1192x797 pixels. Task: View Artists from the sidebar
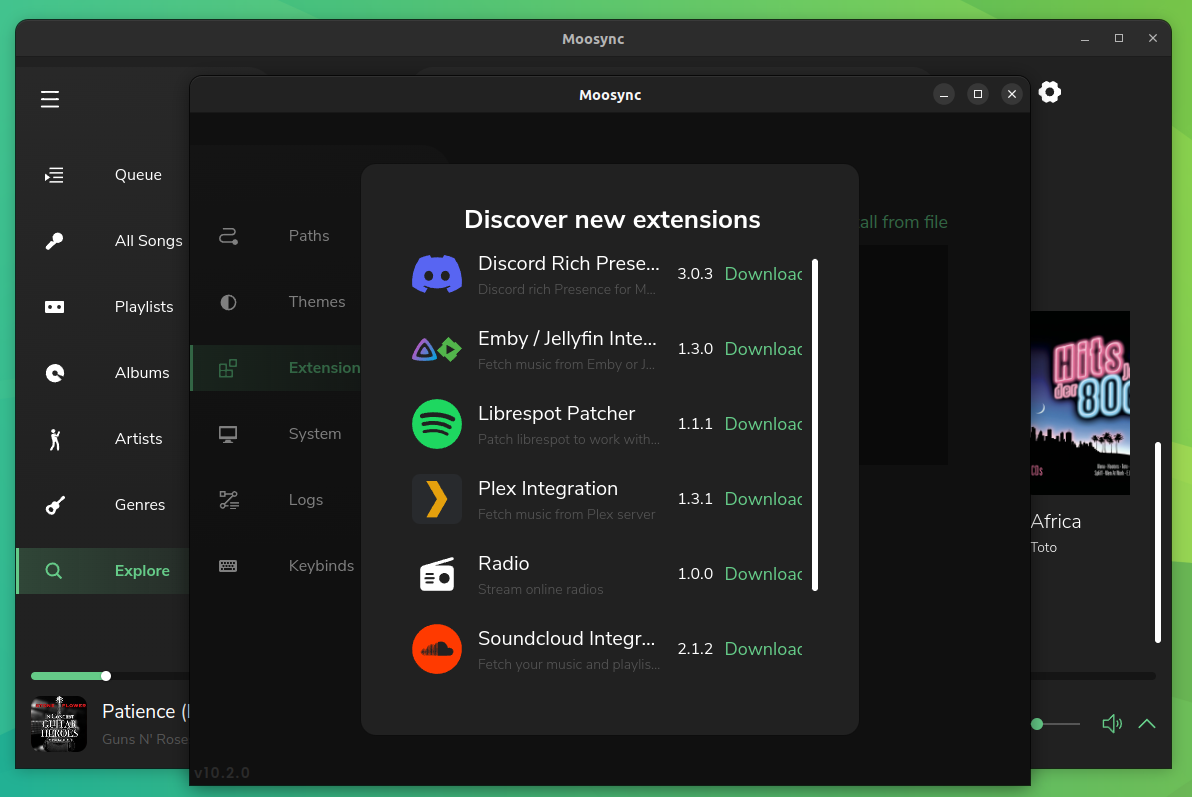[53, 438]
